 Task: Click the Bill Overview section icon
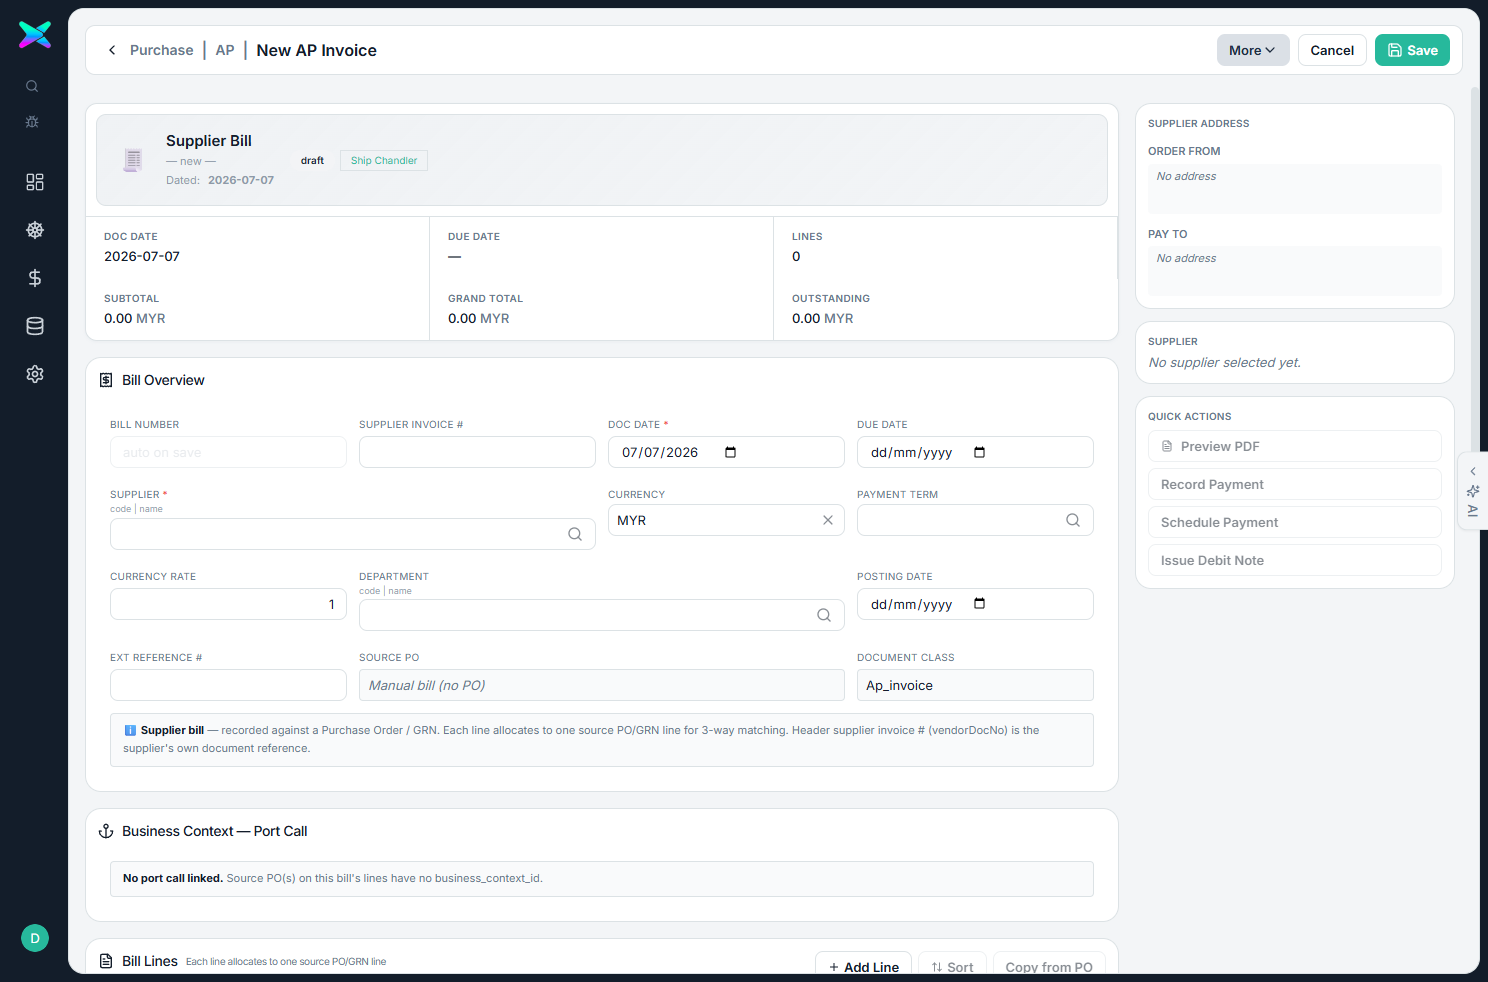click(x=106, y=380)
